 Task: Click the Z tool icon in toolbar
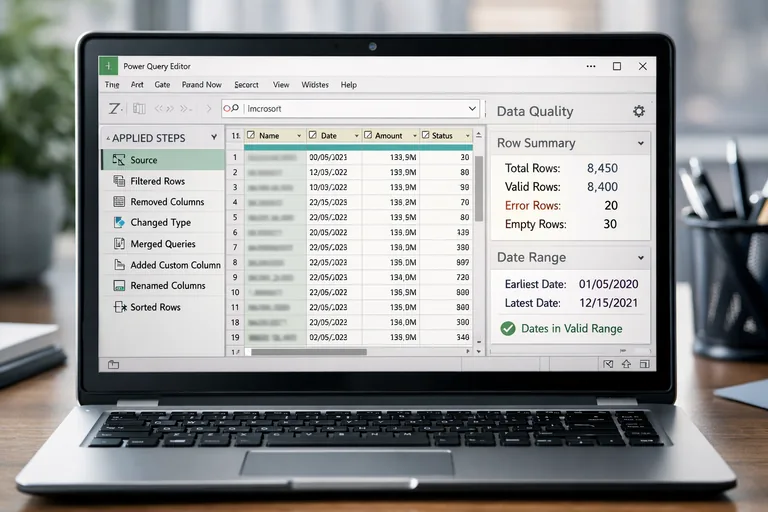tap(115, 108)
